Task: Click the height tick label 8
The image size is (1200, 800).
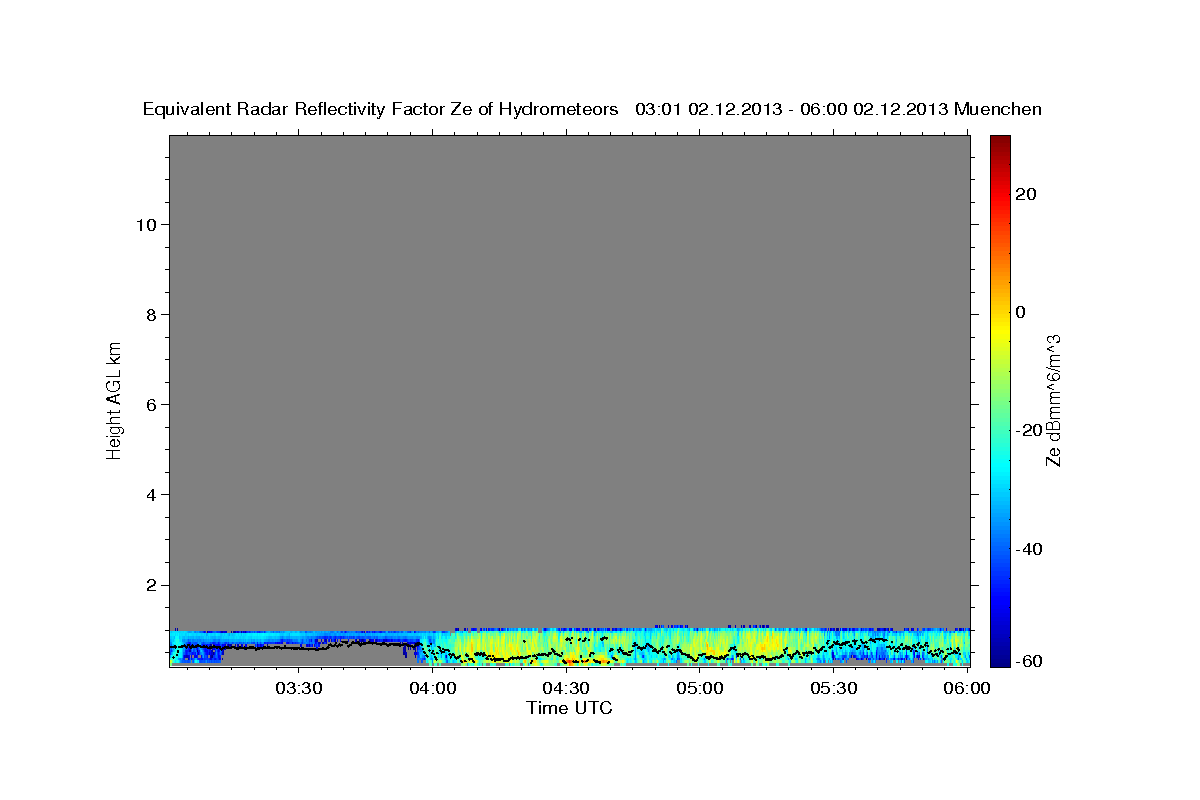Action: click(x=149, y=314)
